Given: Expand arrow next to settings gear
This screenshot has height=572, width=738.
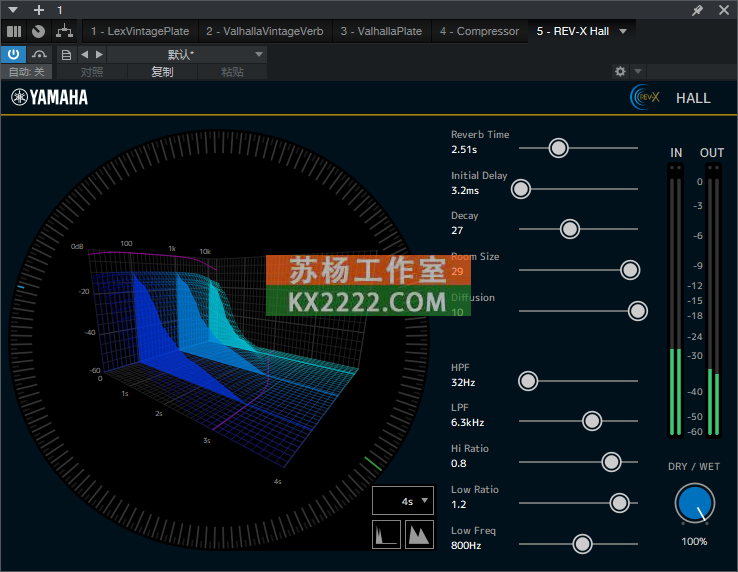Looking at the screenshot, I should [x=638, y=72].
